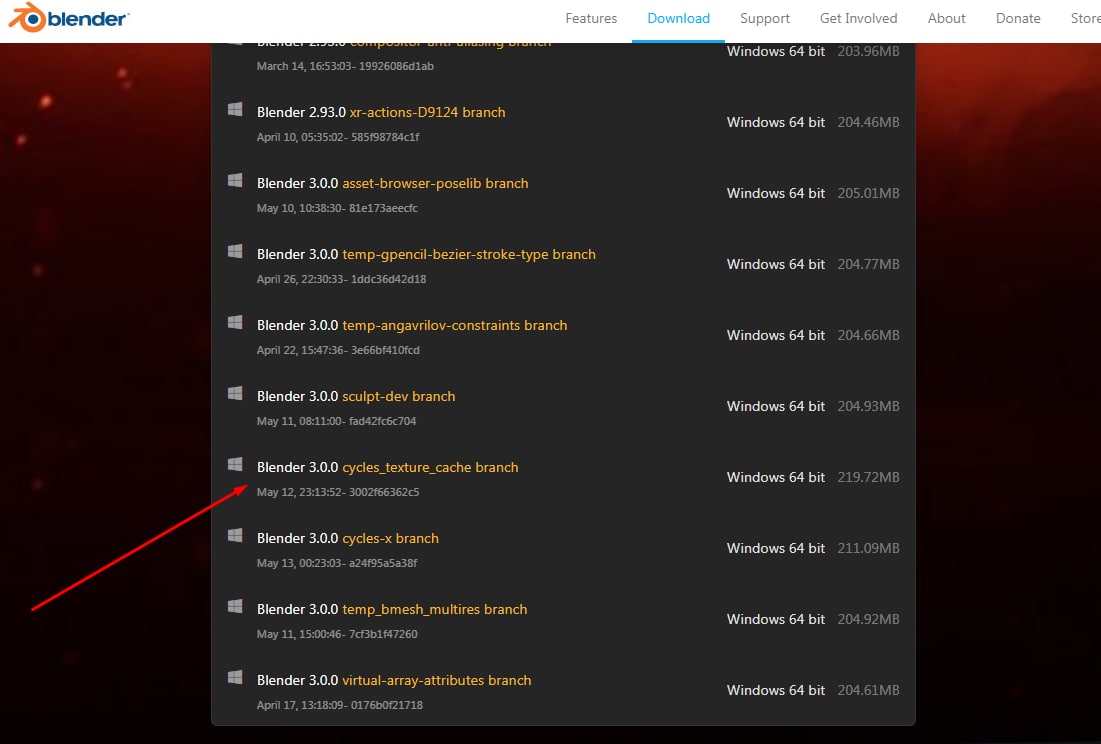This screenshot has width=1101, height=744.
Task: Download Blender 3.0.0 cycles-x branch
Action: coord(348,538)
